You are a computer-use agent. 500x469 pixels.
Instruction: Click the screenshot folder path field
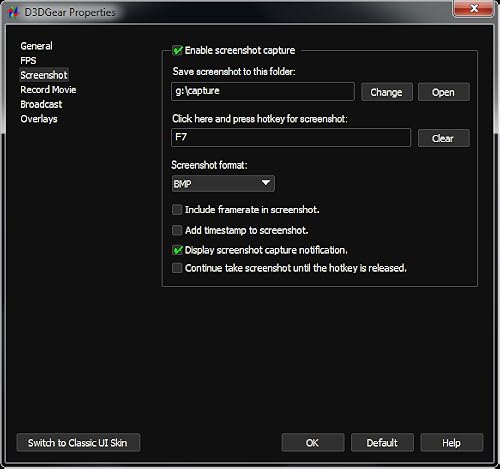pyautogui.click(x=263, y=91)
